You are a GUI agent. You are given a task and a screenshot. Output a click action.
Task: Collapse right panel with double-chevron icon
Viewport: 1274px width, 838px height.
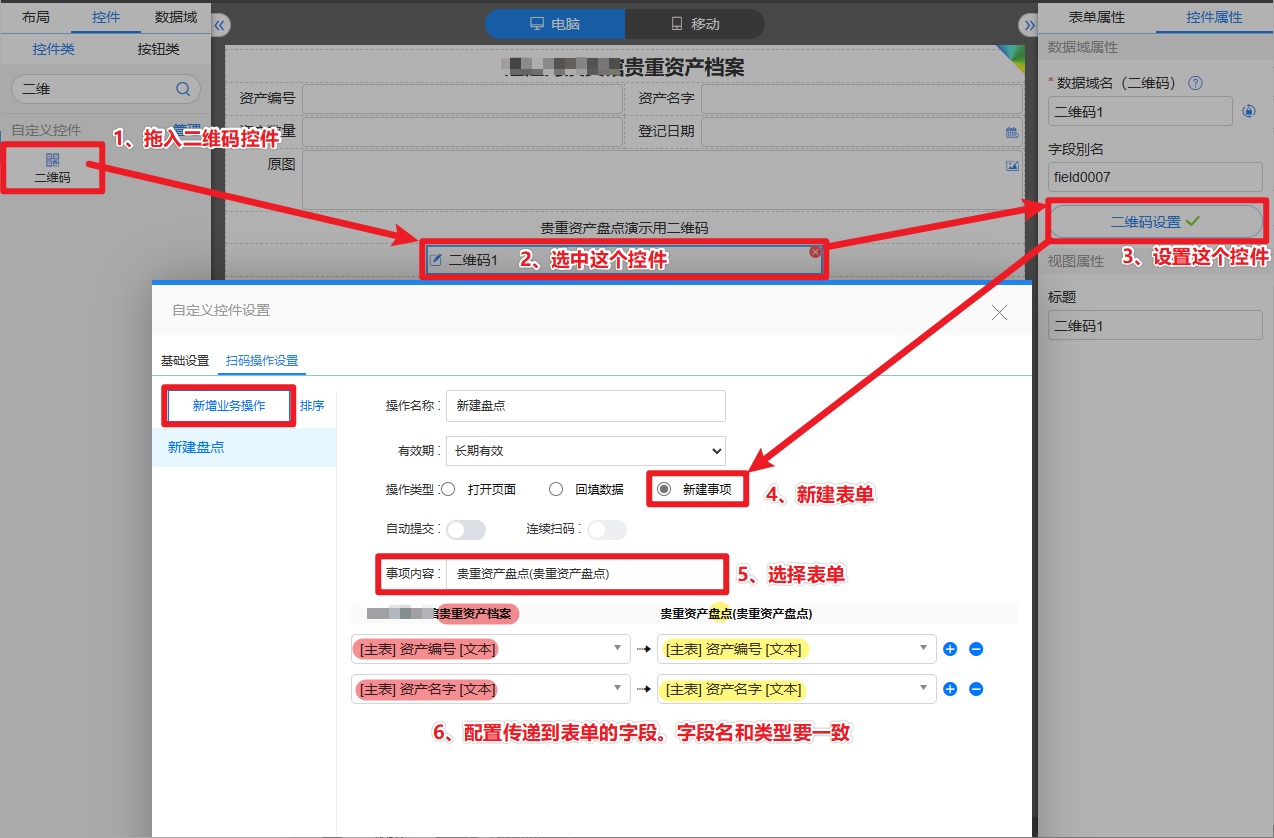click(x=1028, y=24)
